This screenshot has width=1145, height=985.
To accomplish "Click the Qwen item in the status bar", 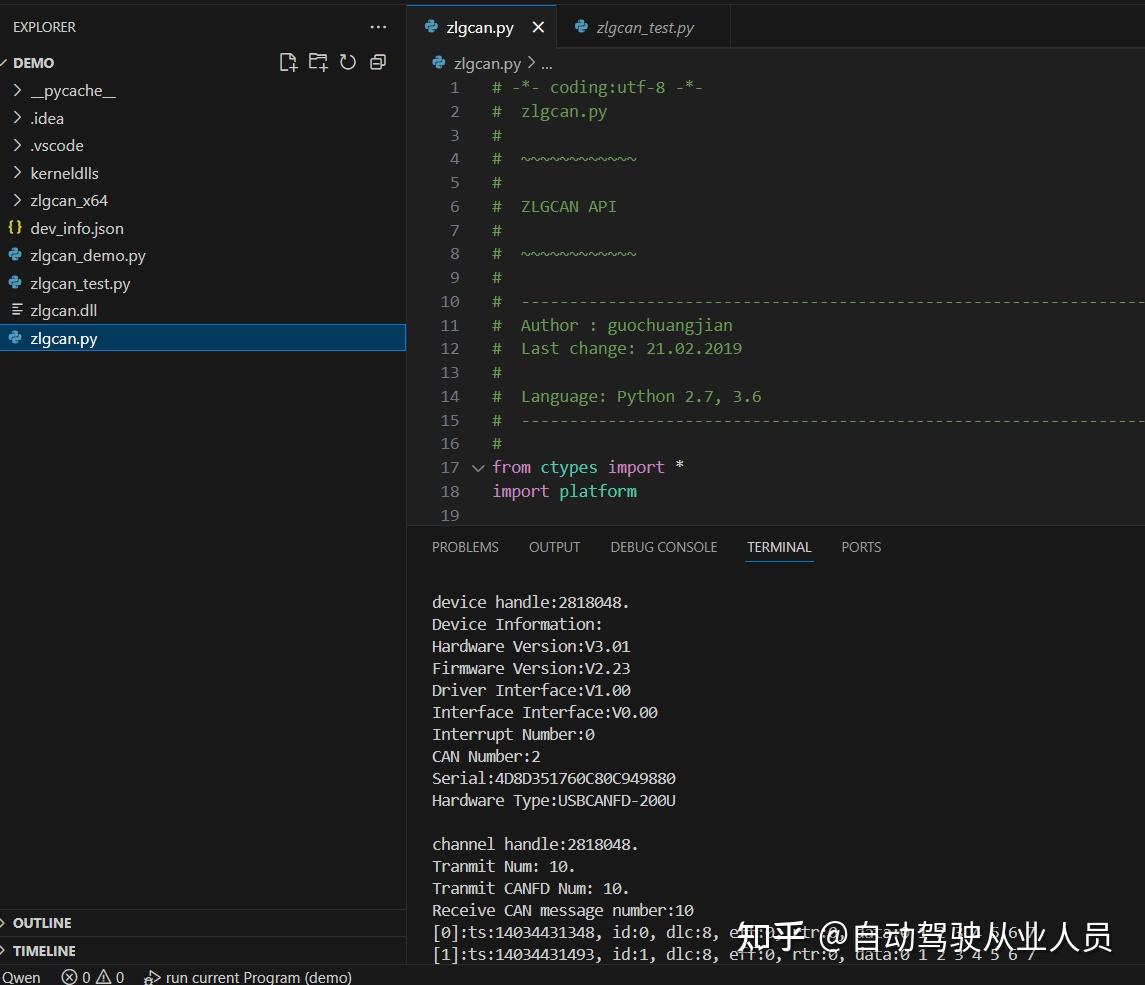I will [x=21, y=977].
